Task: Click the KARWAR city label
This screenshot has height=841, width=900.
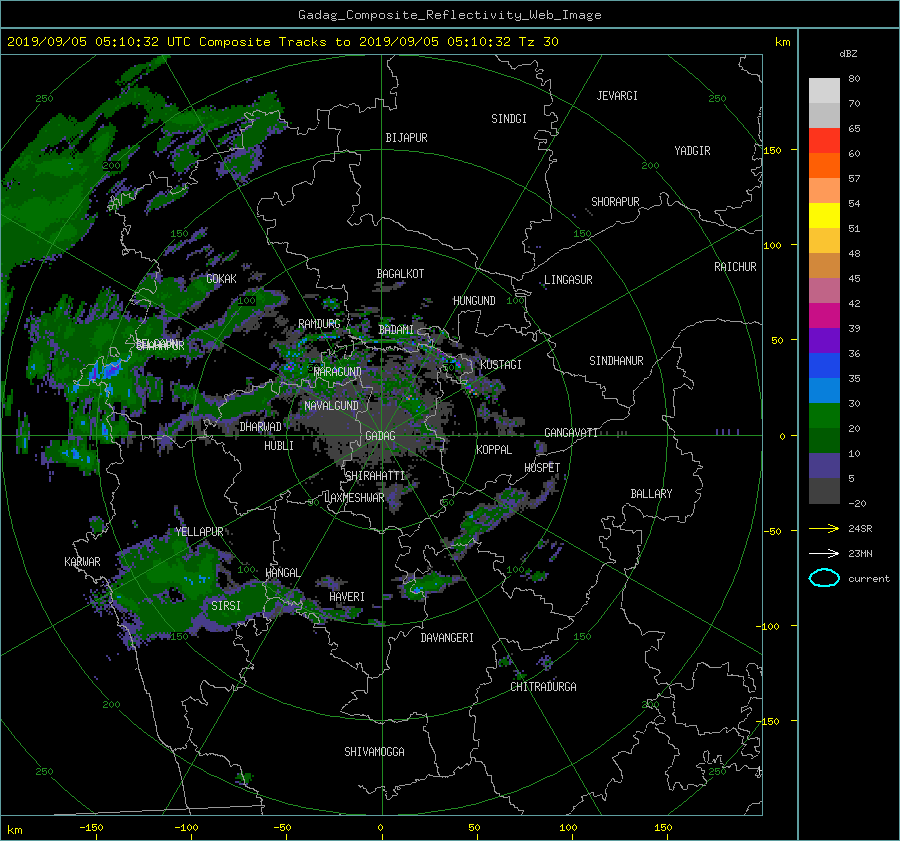Action: (82, 562)
